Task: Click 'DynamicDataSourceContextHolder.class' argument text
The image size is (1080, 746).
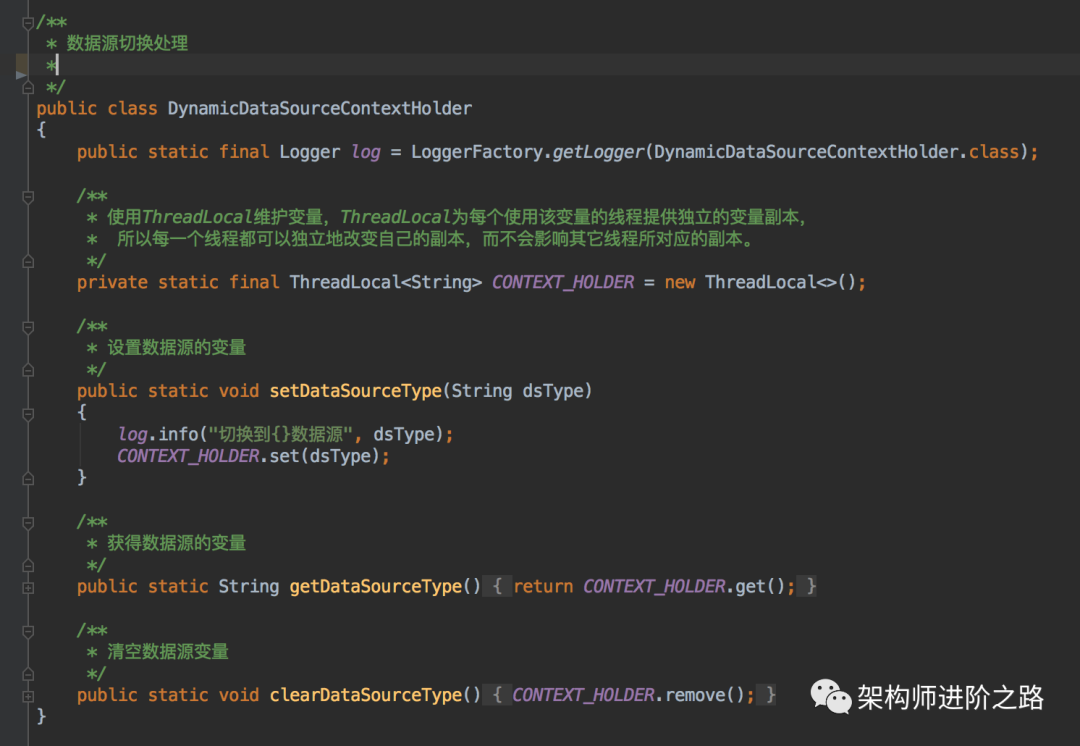Action: click(x=836, y=152)
